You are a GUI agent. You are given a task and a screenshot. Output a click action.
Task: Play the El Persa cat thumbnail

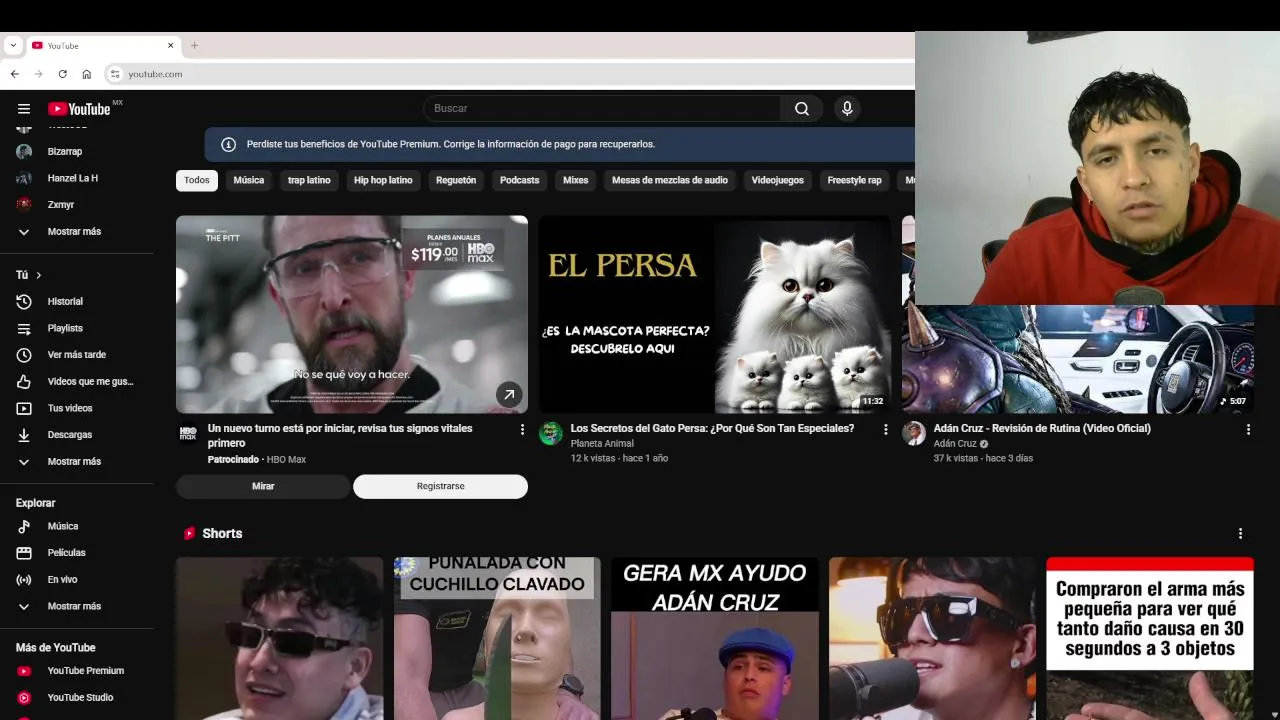[715, 314]
